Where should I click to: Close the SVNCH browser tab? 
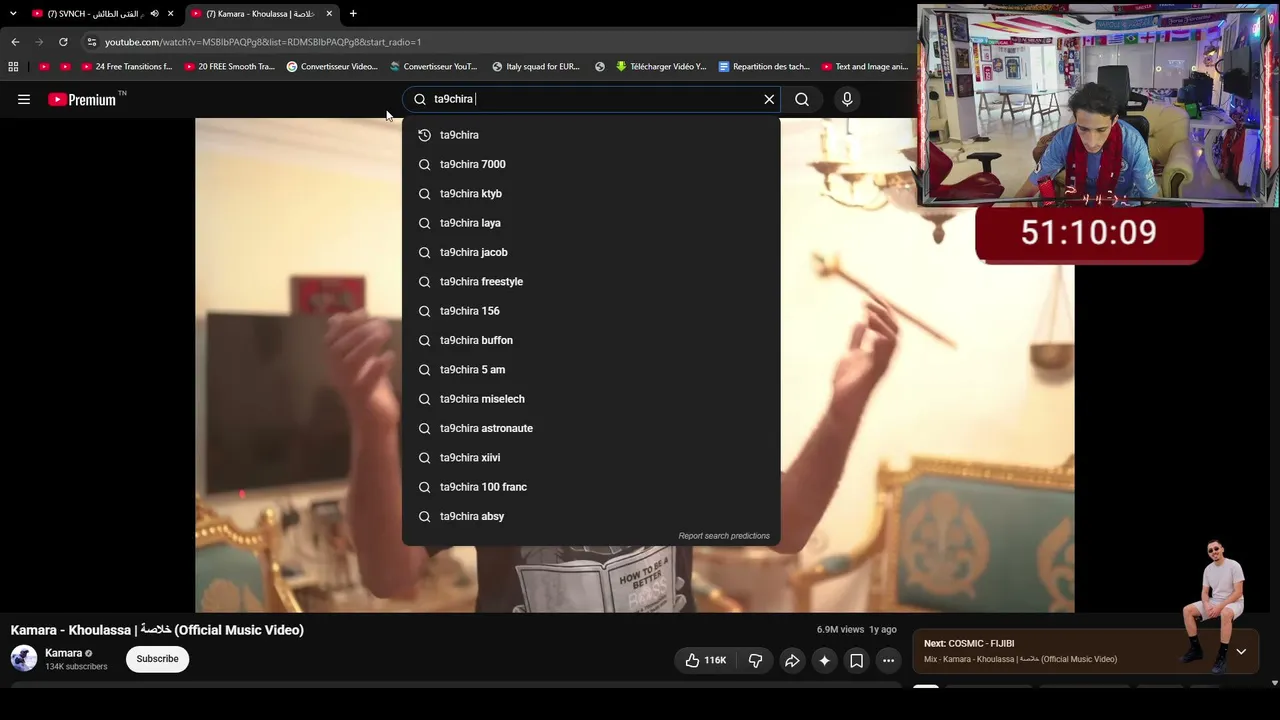171,14
